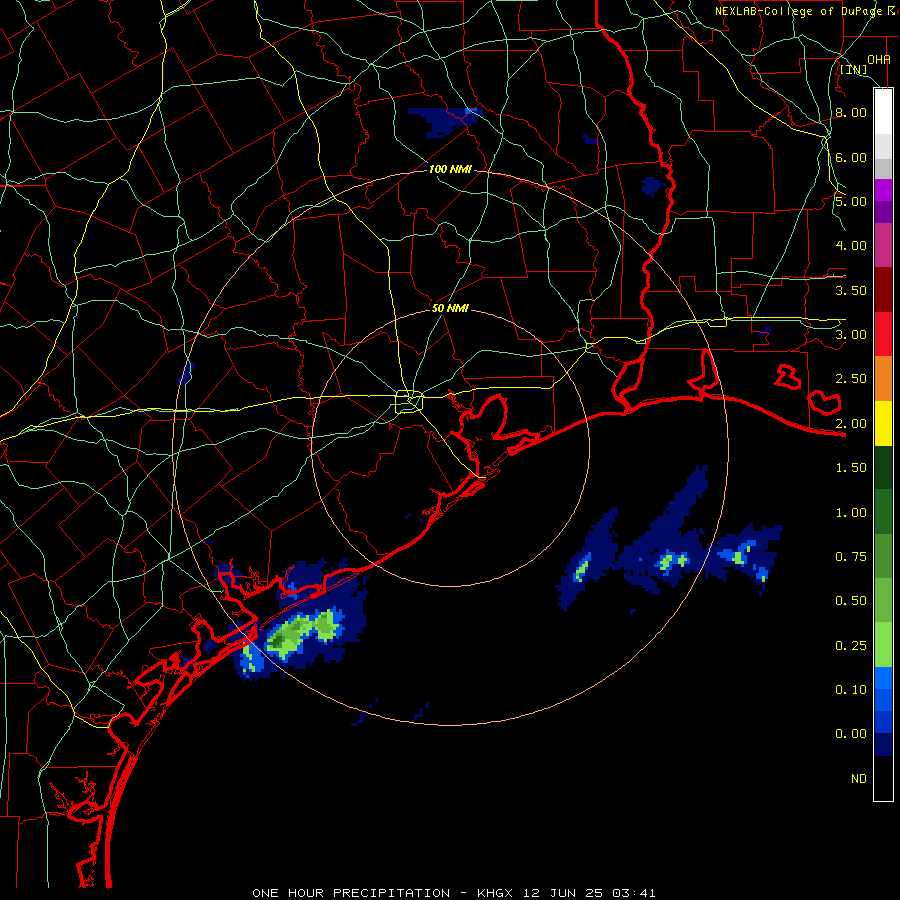The height and width of the screenshot is (900, 900).
Task: Click the '50 NMI' range ring label
Action: (x=450, y=308)
